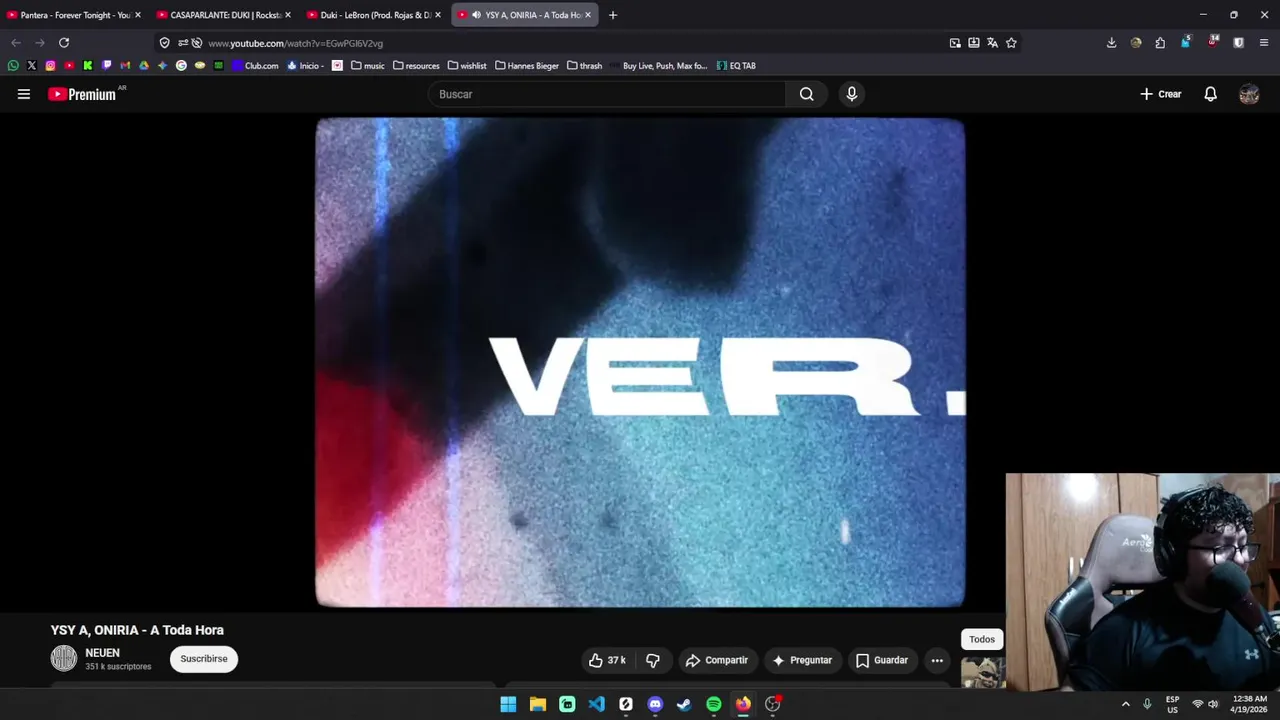Open the NEUEN channel name link
This screenshot has height=720, width=1280.
[x=102, y=653]
